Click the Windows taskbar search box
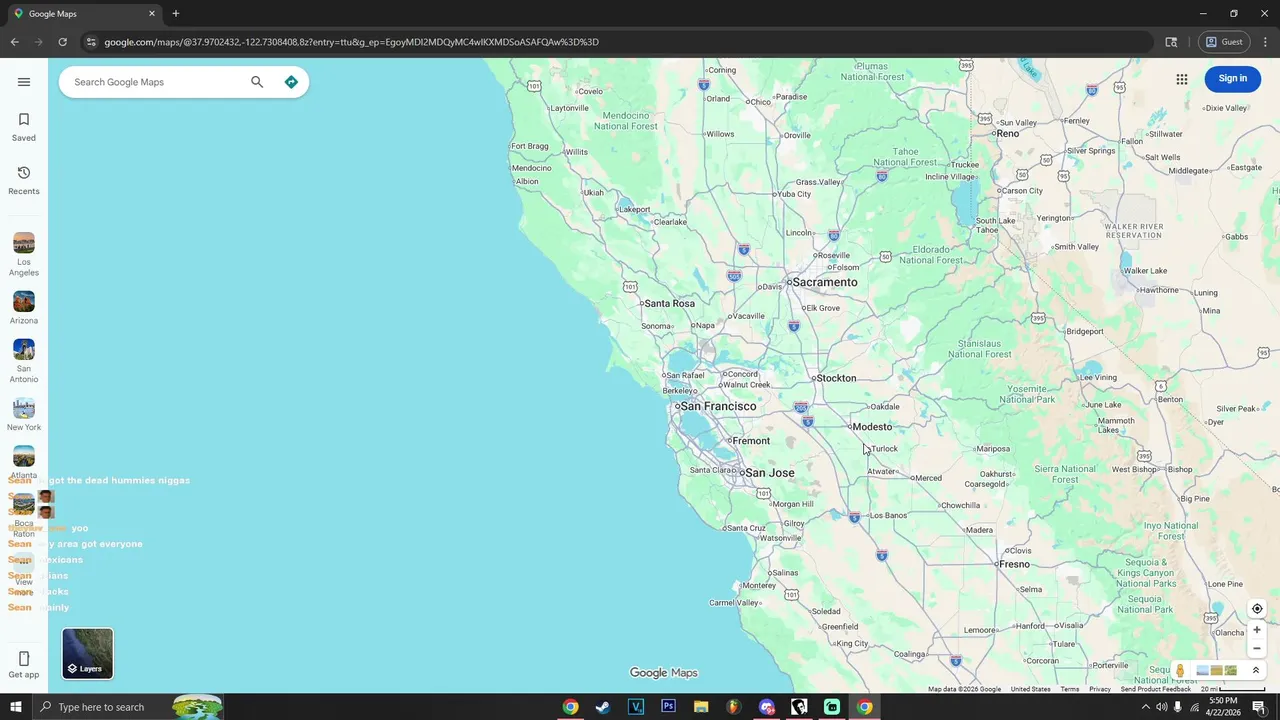 click(x=128, y=707)
